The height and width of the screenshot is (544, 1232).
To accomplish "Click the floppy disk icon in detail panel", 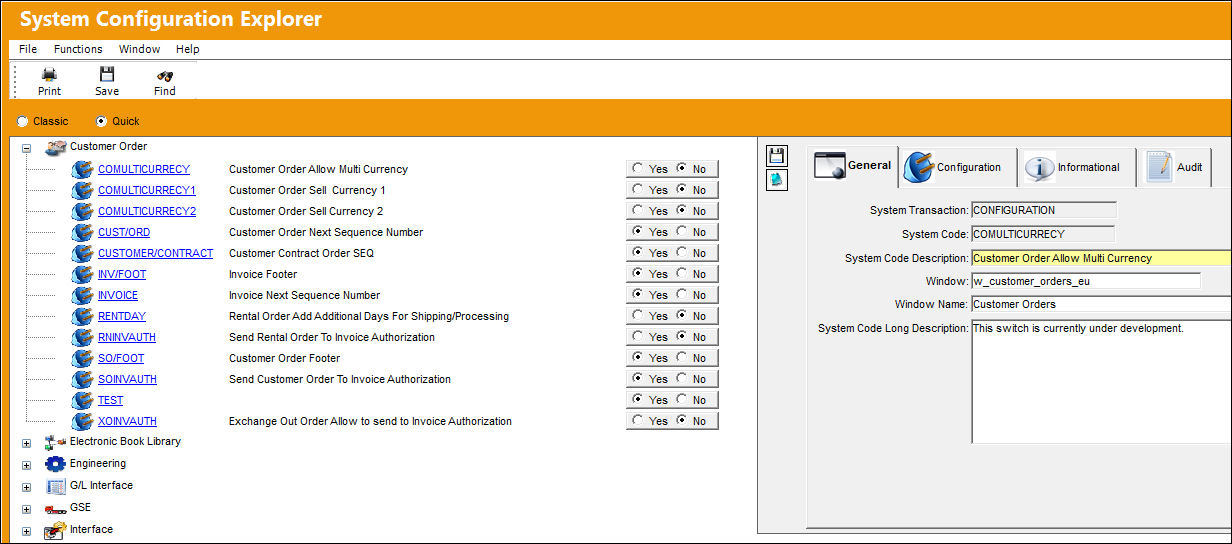I will coord(777,156).
